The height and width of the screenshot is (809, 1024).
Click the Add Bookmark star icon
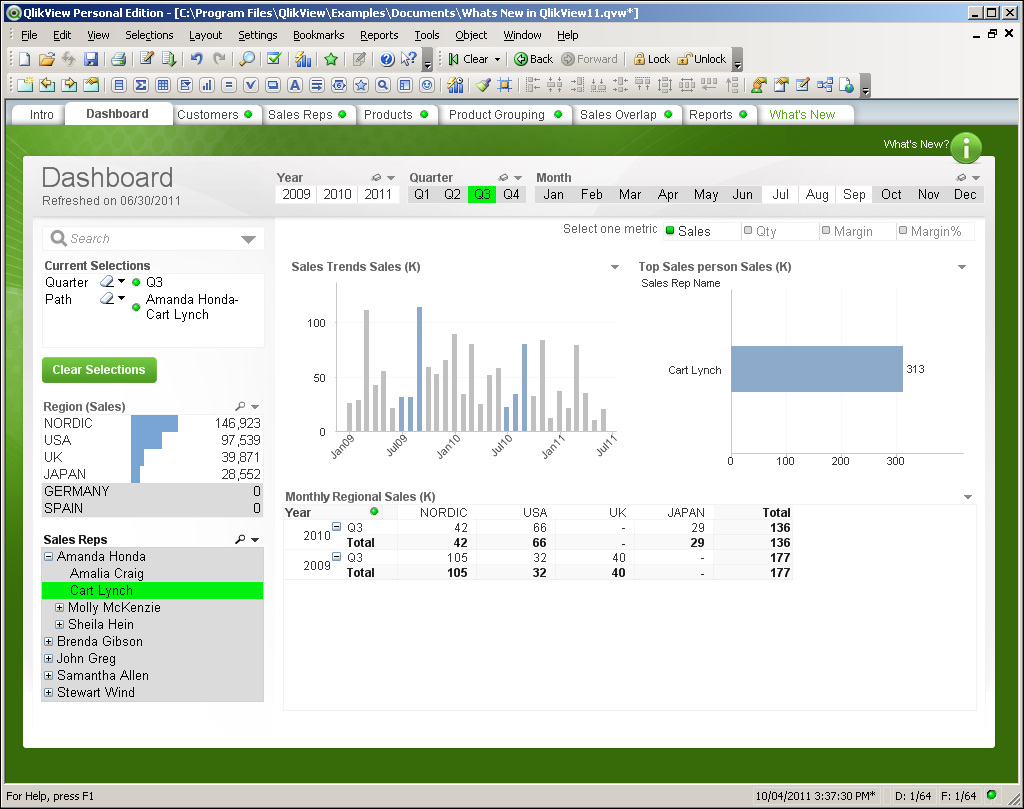pyautogui.click(x=330, y=59)
